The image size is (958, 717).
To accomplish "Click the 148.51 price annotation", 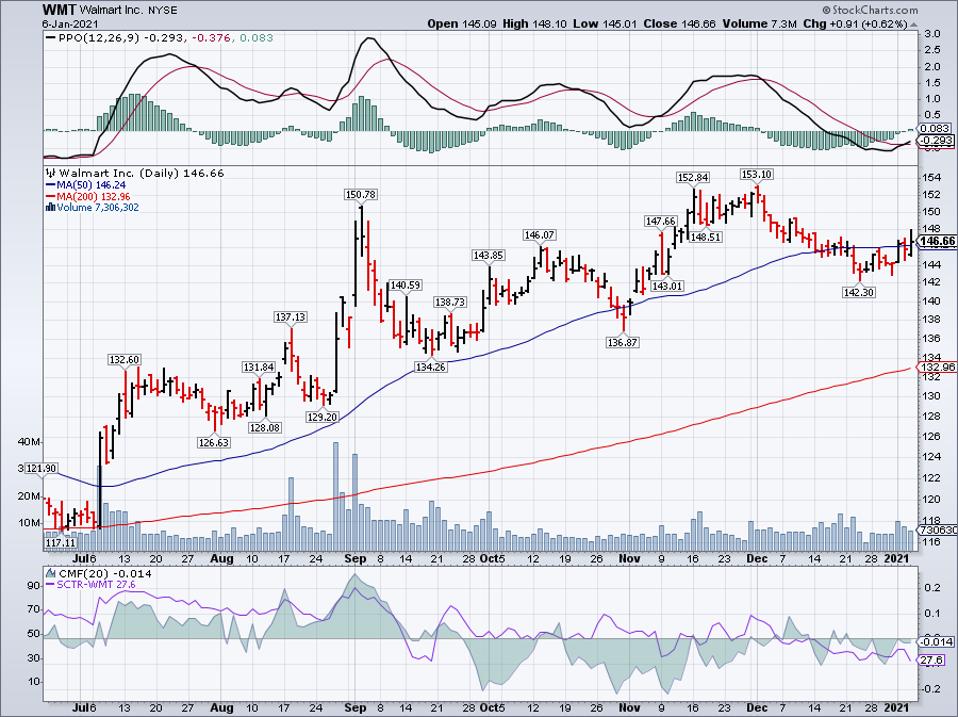I will point(705,237).
